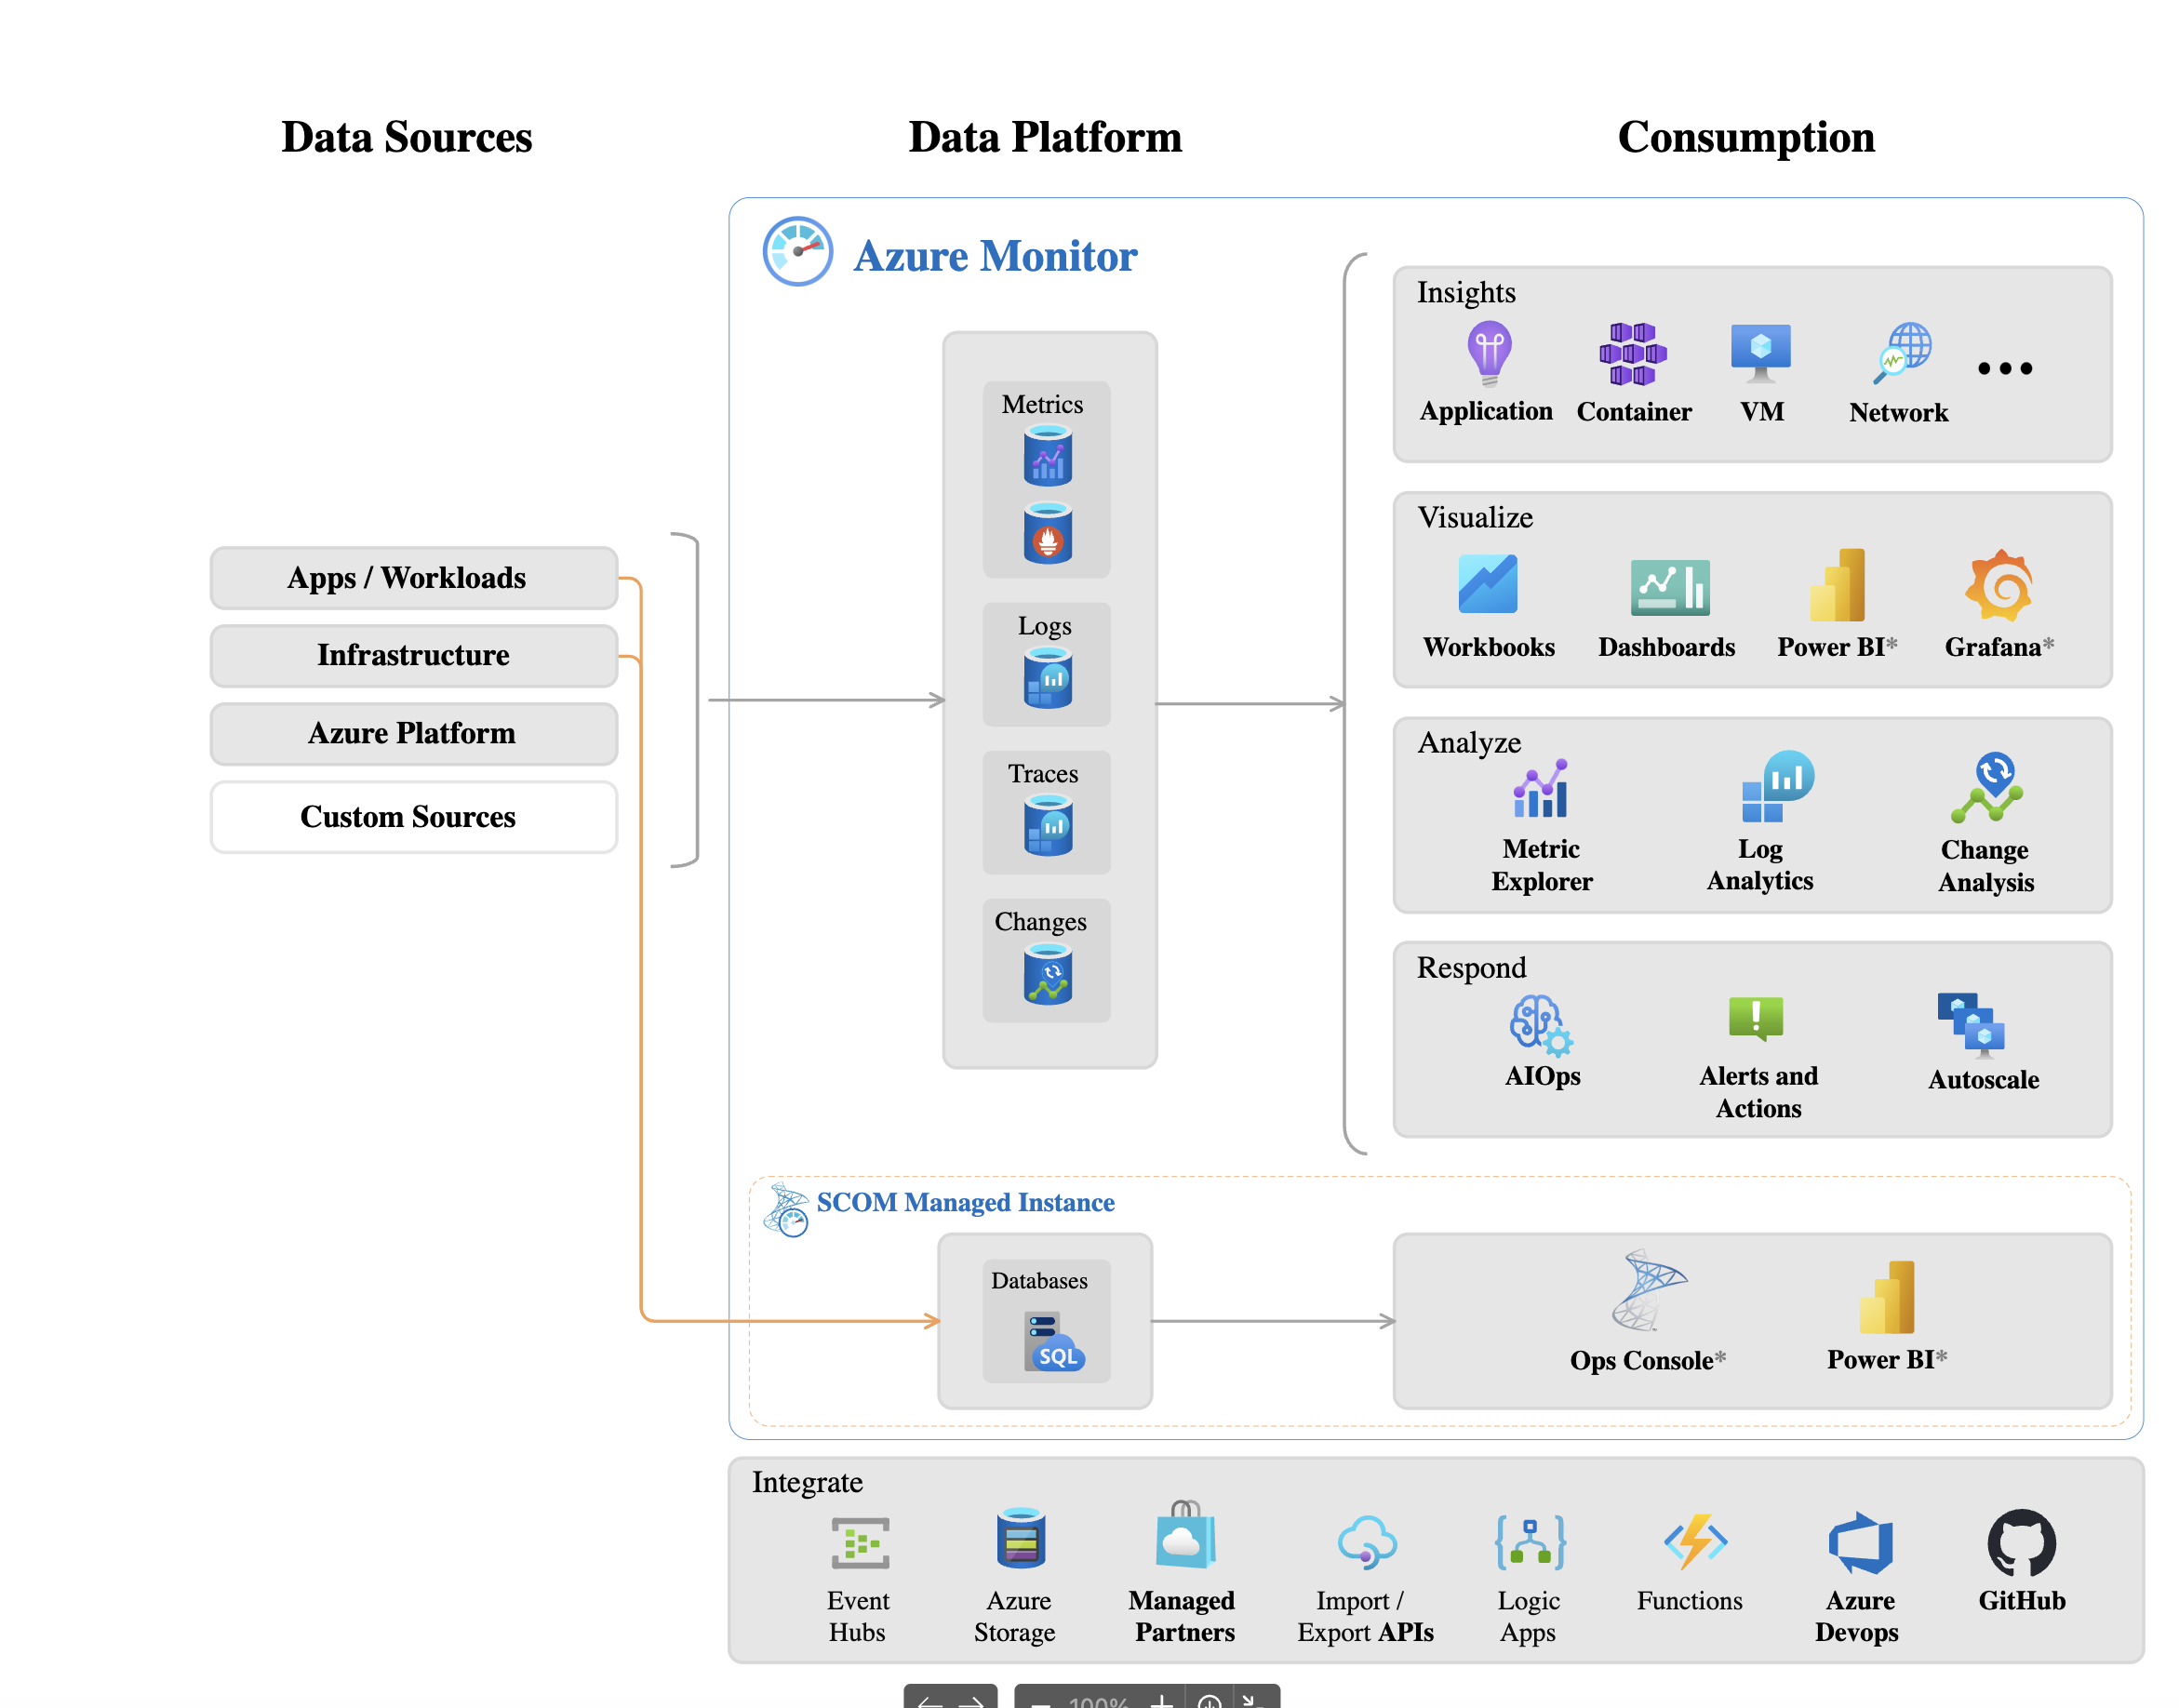Click the Managed Partners shopping bag icon

(1185, 1534)
